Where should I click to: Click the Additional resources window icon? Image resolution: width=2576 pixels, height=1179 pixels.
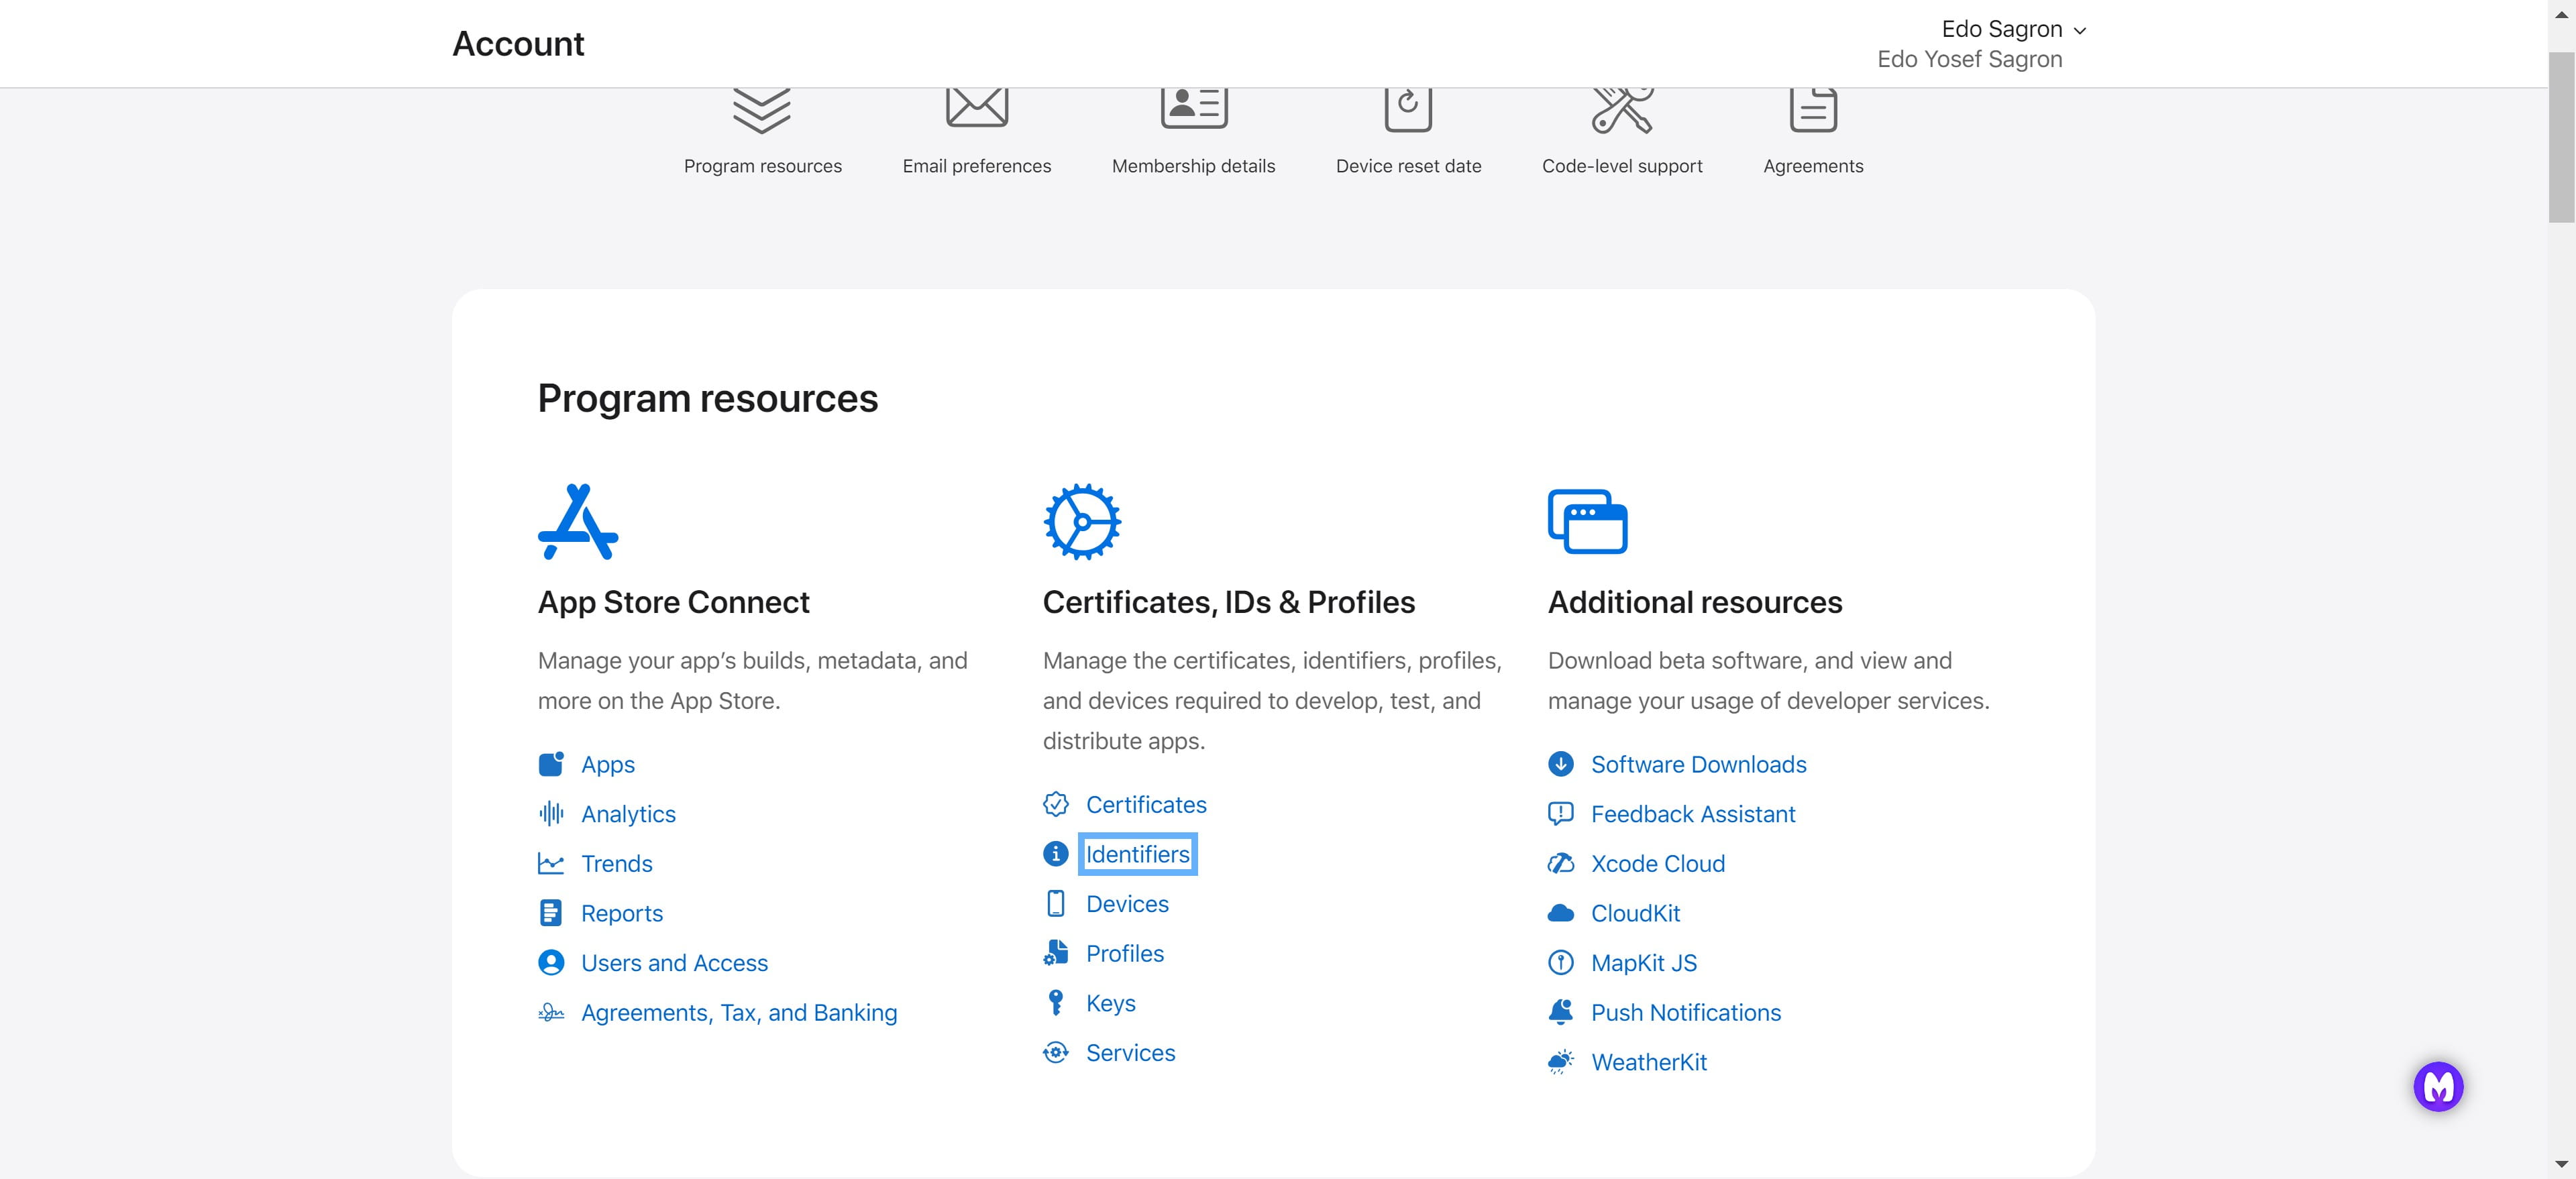point(1587,521)
